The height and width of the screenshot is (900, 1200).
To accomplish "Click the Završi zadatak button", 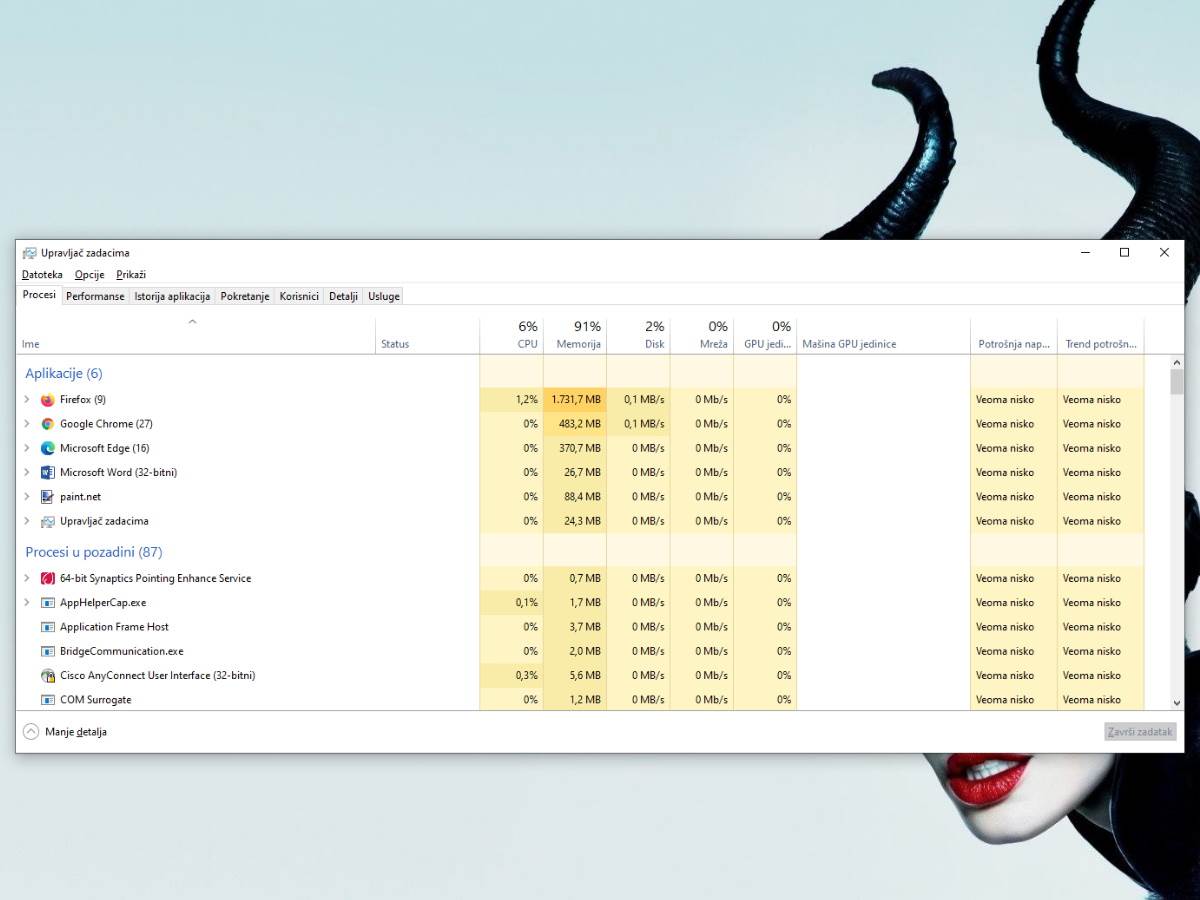I will coord(1140,731).
